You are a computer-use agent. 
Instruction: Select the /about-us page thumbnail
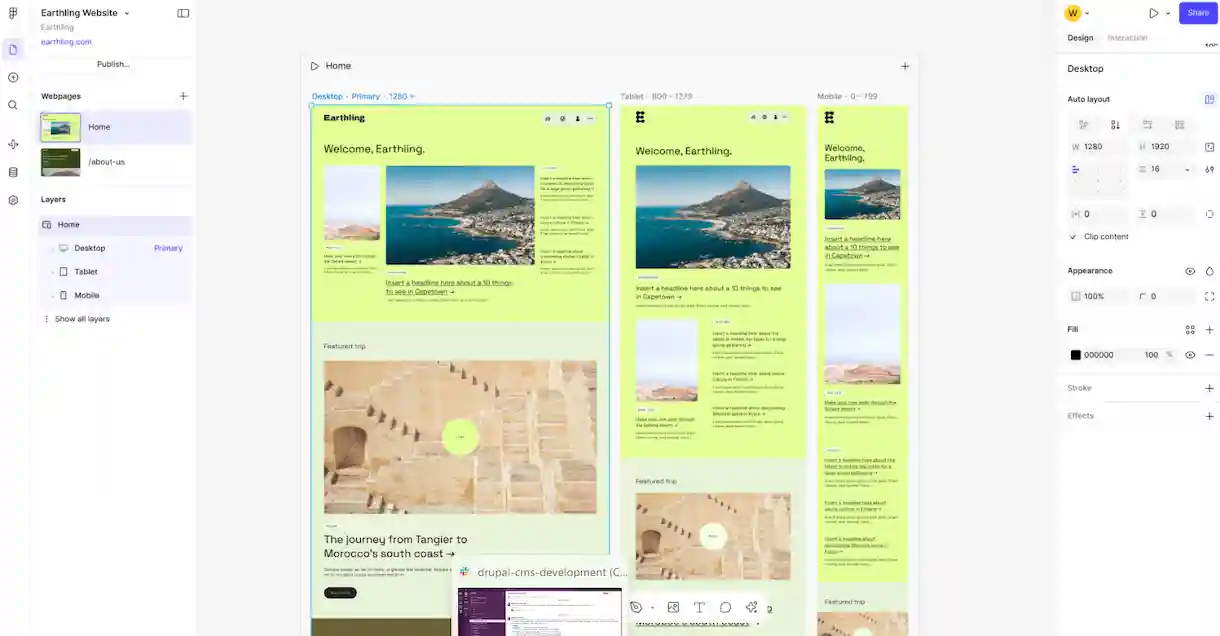pyautogui.click(x=60, y=161)
